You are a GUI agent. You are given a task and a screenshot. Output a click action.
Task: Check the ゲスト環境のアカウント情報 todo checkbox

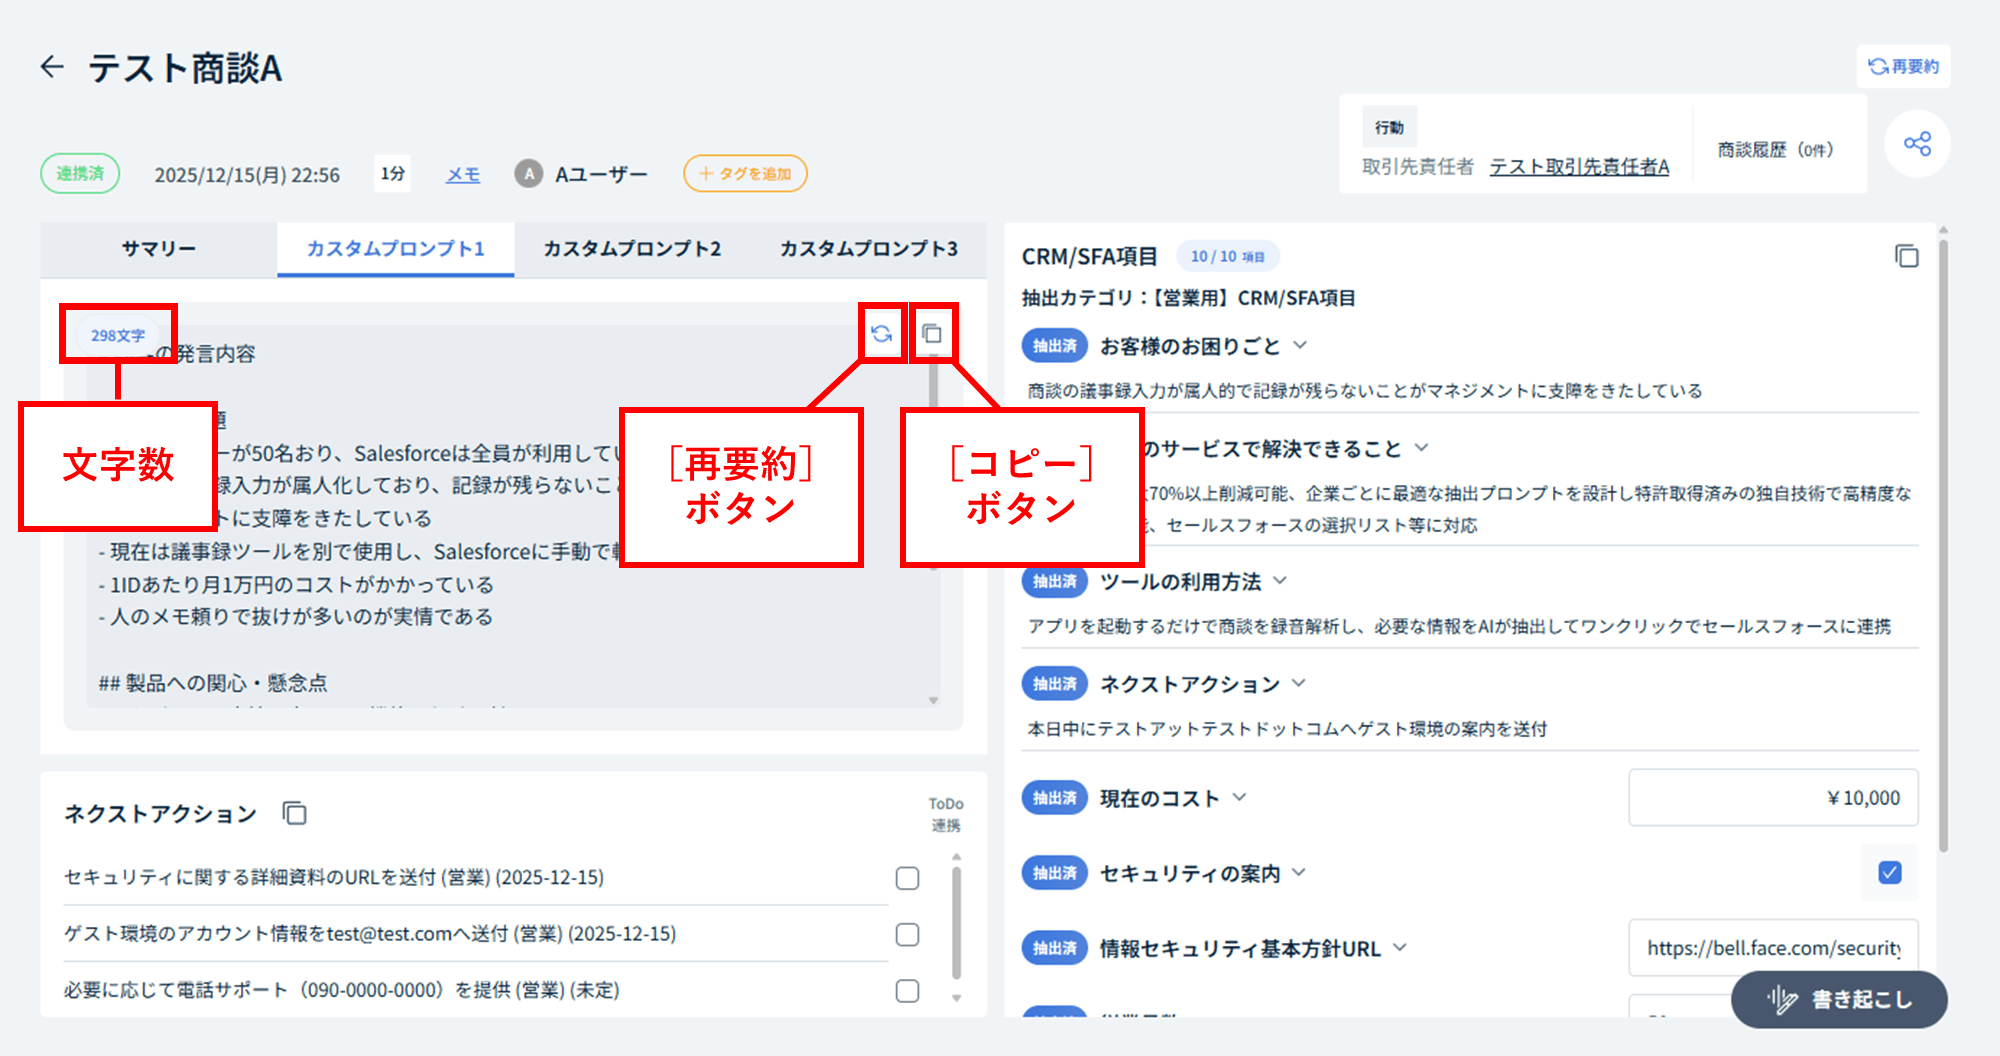[x=907, y=934]
